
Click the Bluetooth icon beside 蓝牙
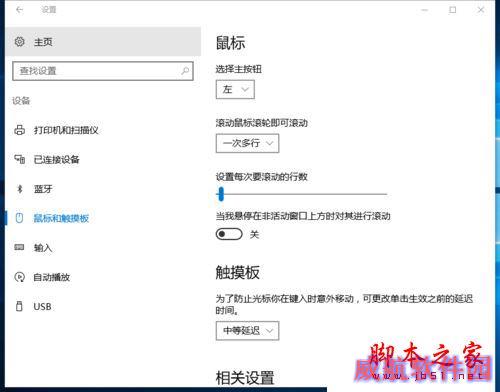point(20,189)
